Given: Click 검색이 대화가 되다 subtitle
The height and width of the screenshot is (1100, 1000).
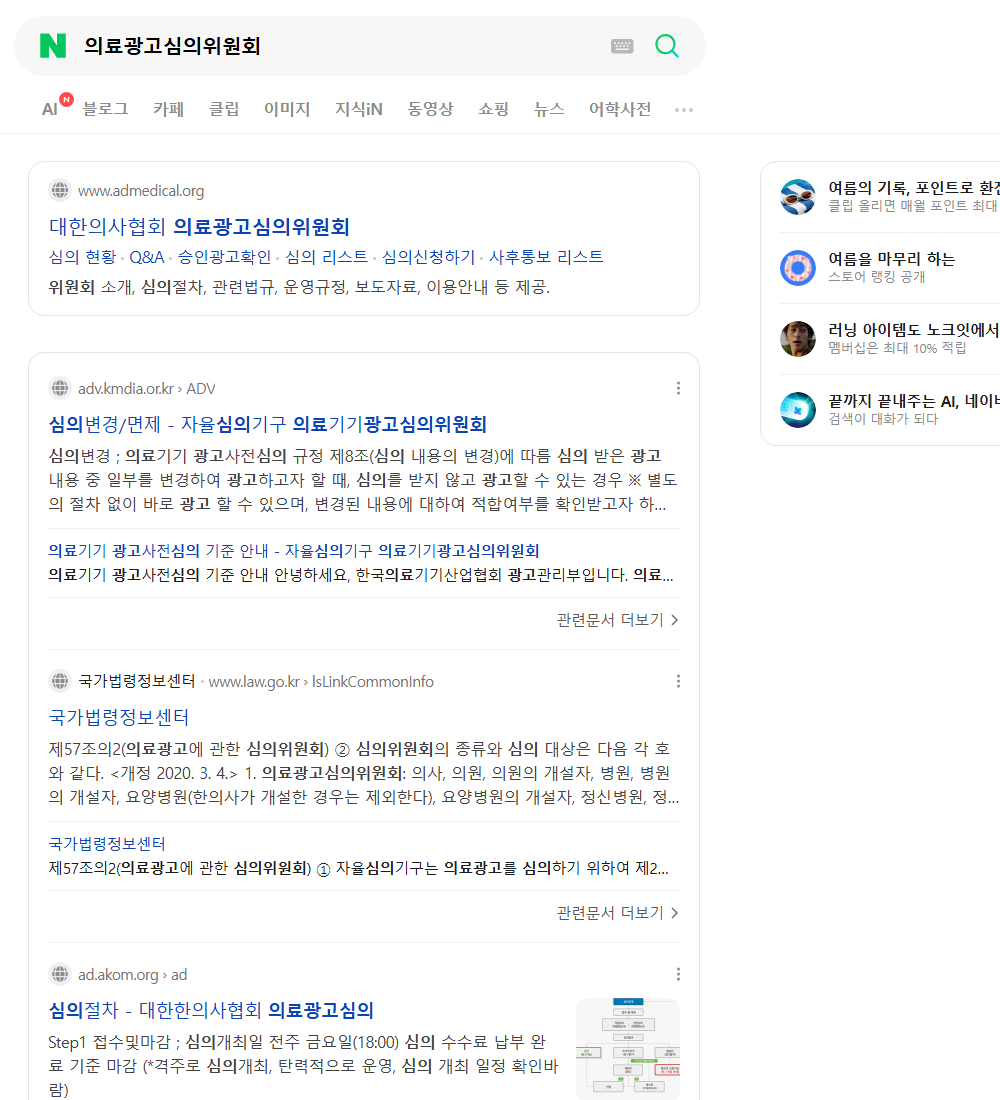Looking at the screenshot, I should tap(883, 419).
